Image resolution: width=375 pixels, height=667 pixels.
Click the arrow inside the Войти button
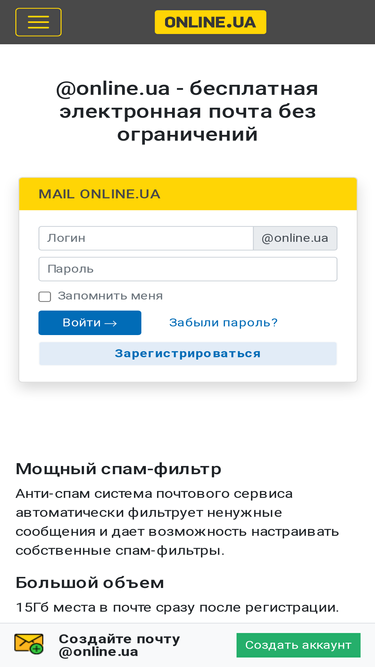111,323
